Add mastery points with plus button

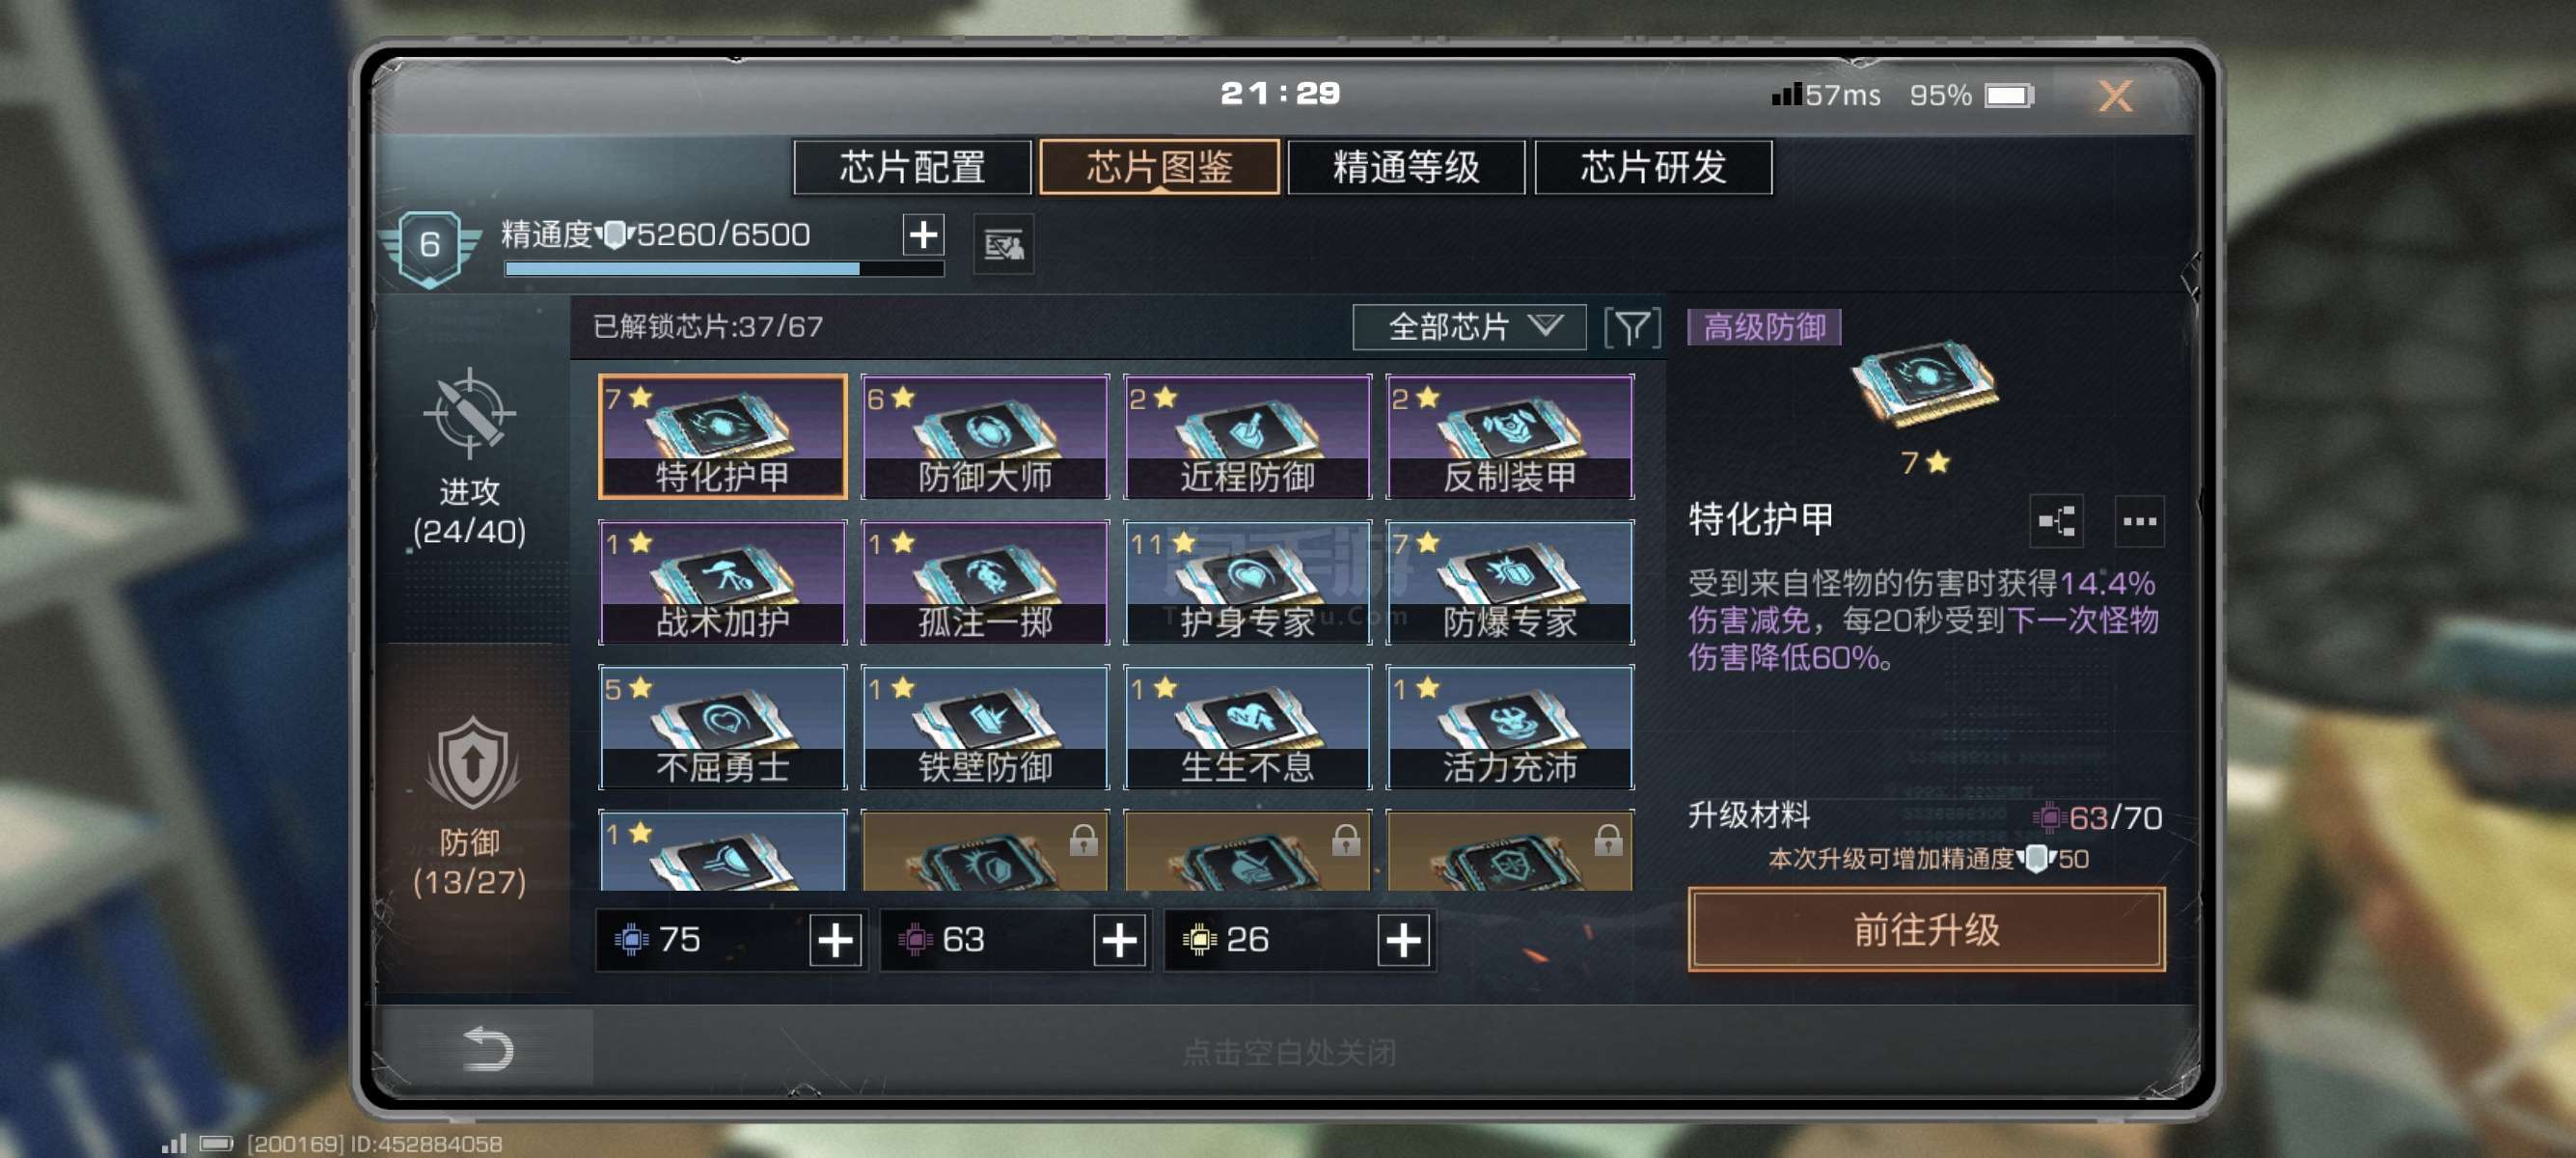[x=923, y=235]
